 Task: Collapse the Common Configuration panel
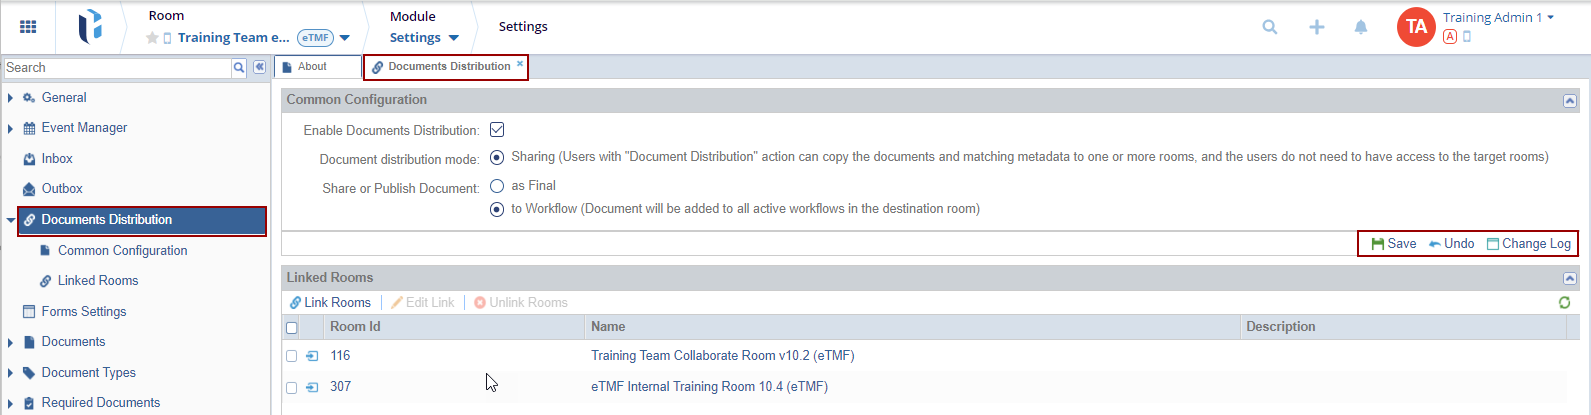1569,100
